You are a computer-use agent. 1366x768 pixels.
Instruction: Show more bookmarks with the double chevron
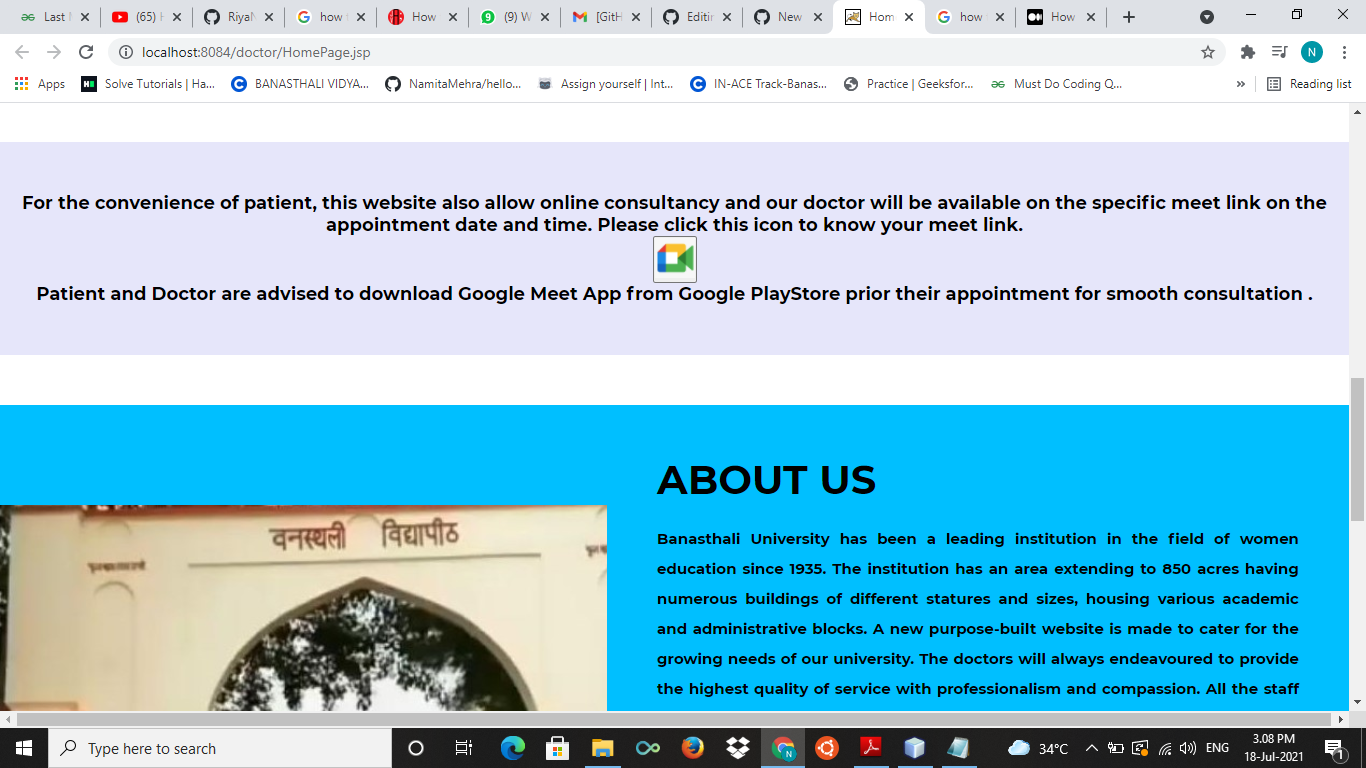(1241, 84)
